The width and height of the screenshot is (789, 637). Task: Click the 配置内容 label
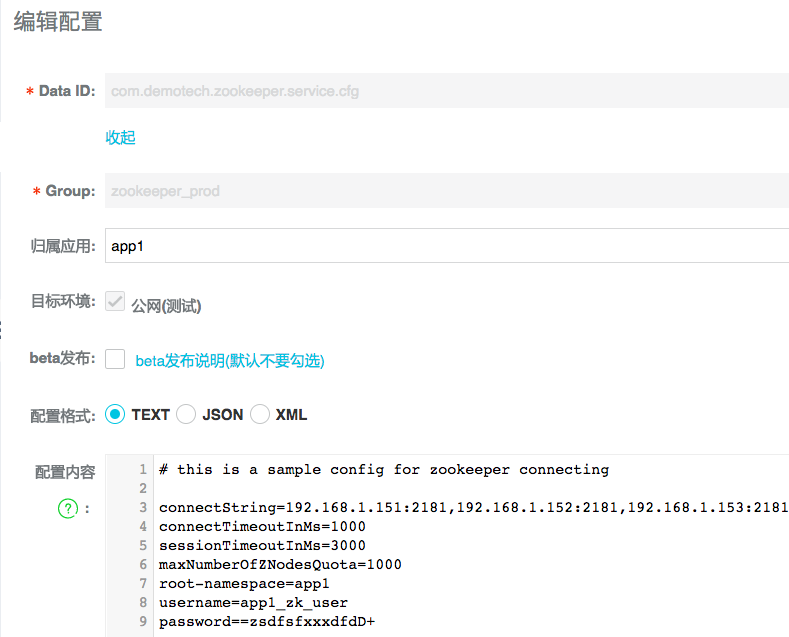point(65,472)
